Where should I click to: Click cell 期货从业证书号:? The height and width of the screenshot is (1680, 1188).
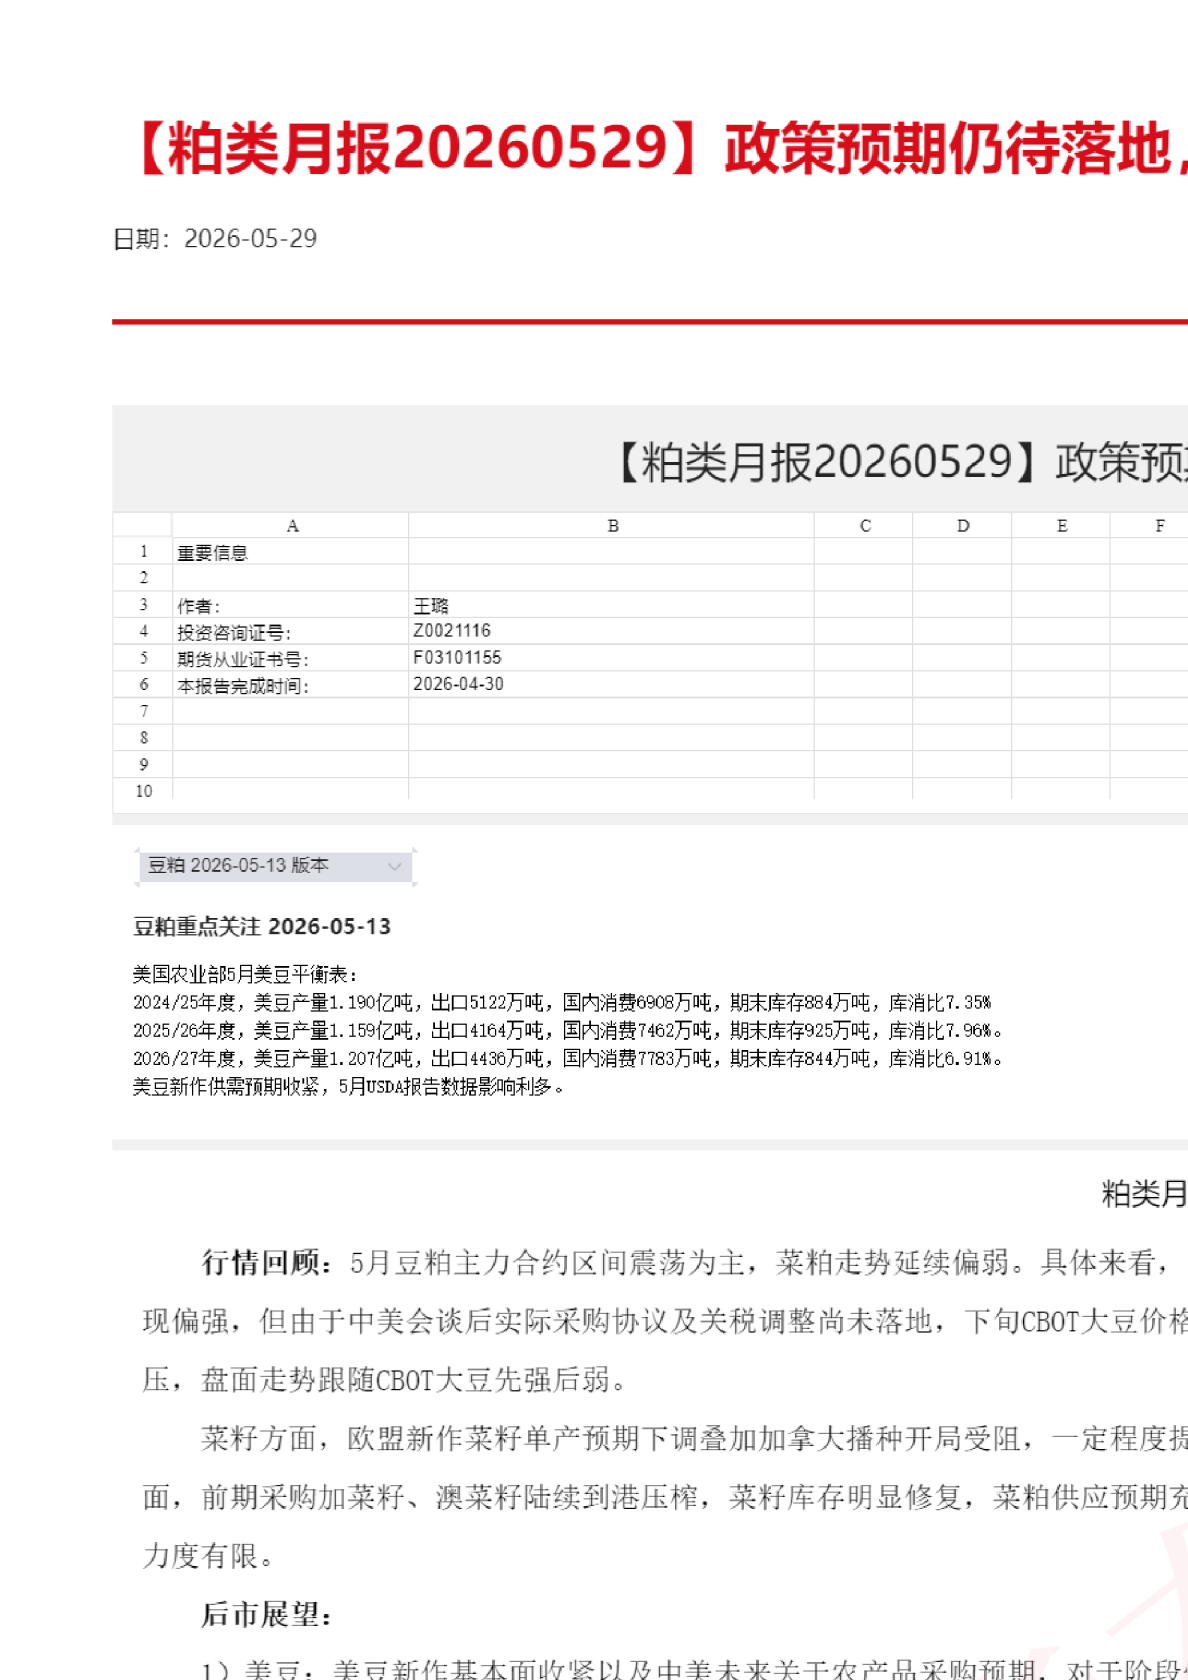(291, 658)
